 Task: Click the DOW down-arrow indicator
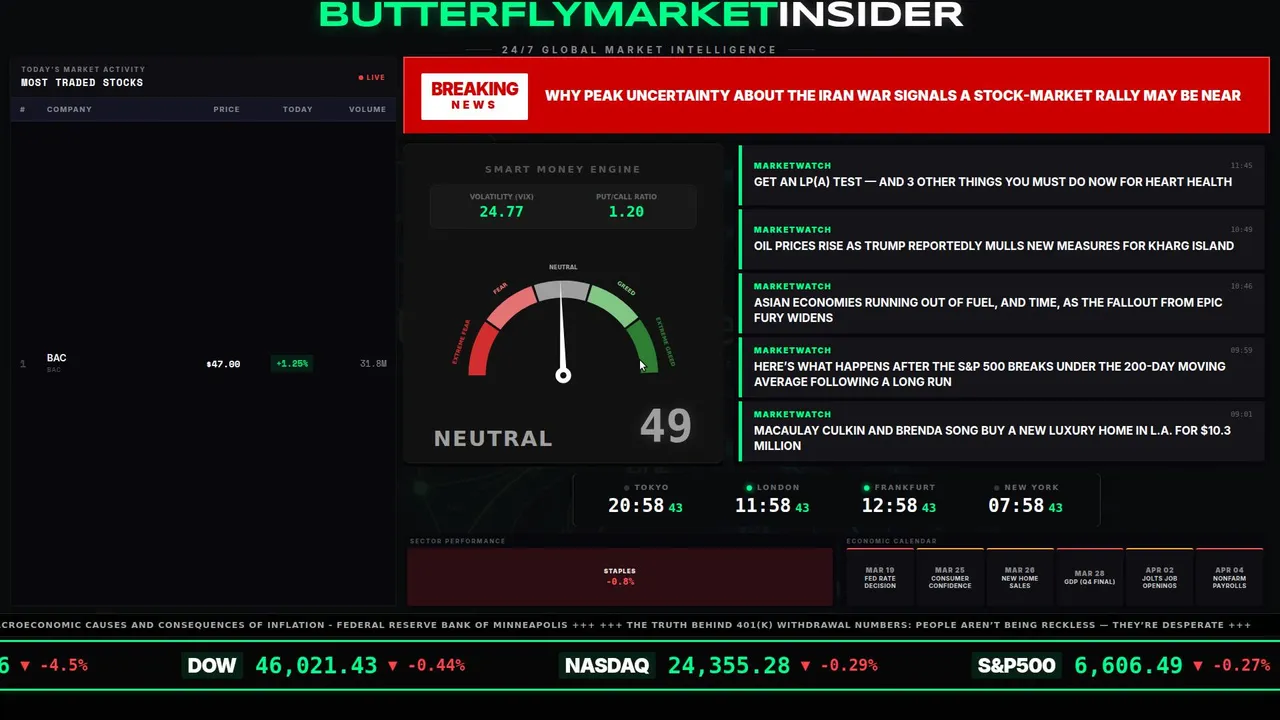point(392,666)
